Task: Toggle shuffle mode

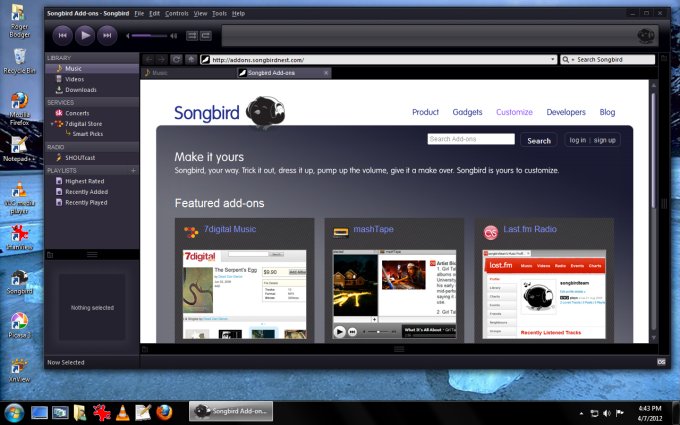Action: [x=192, y=36]
